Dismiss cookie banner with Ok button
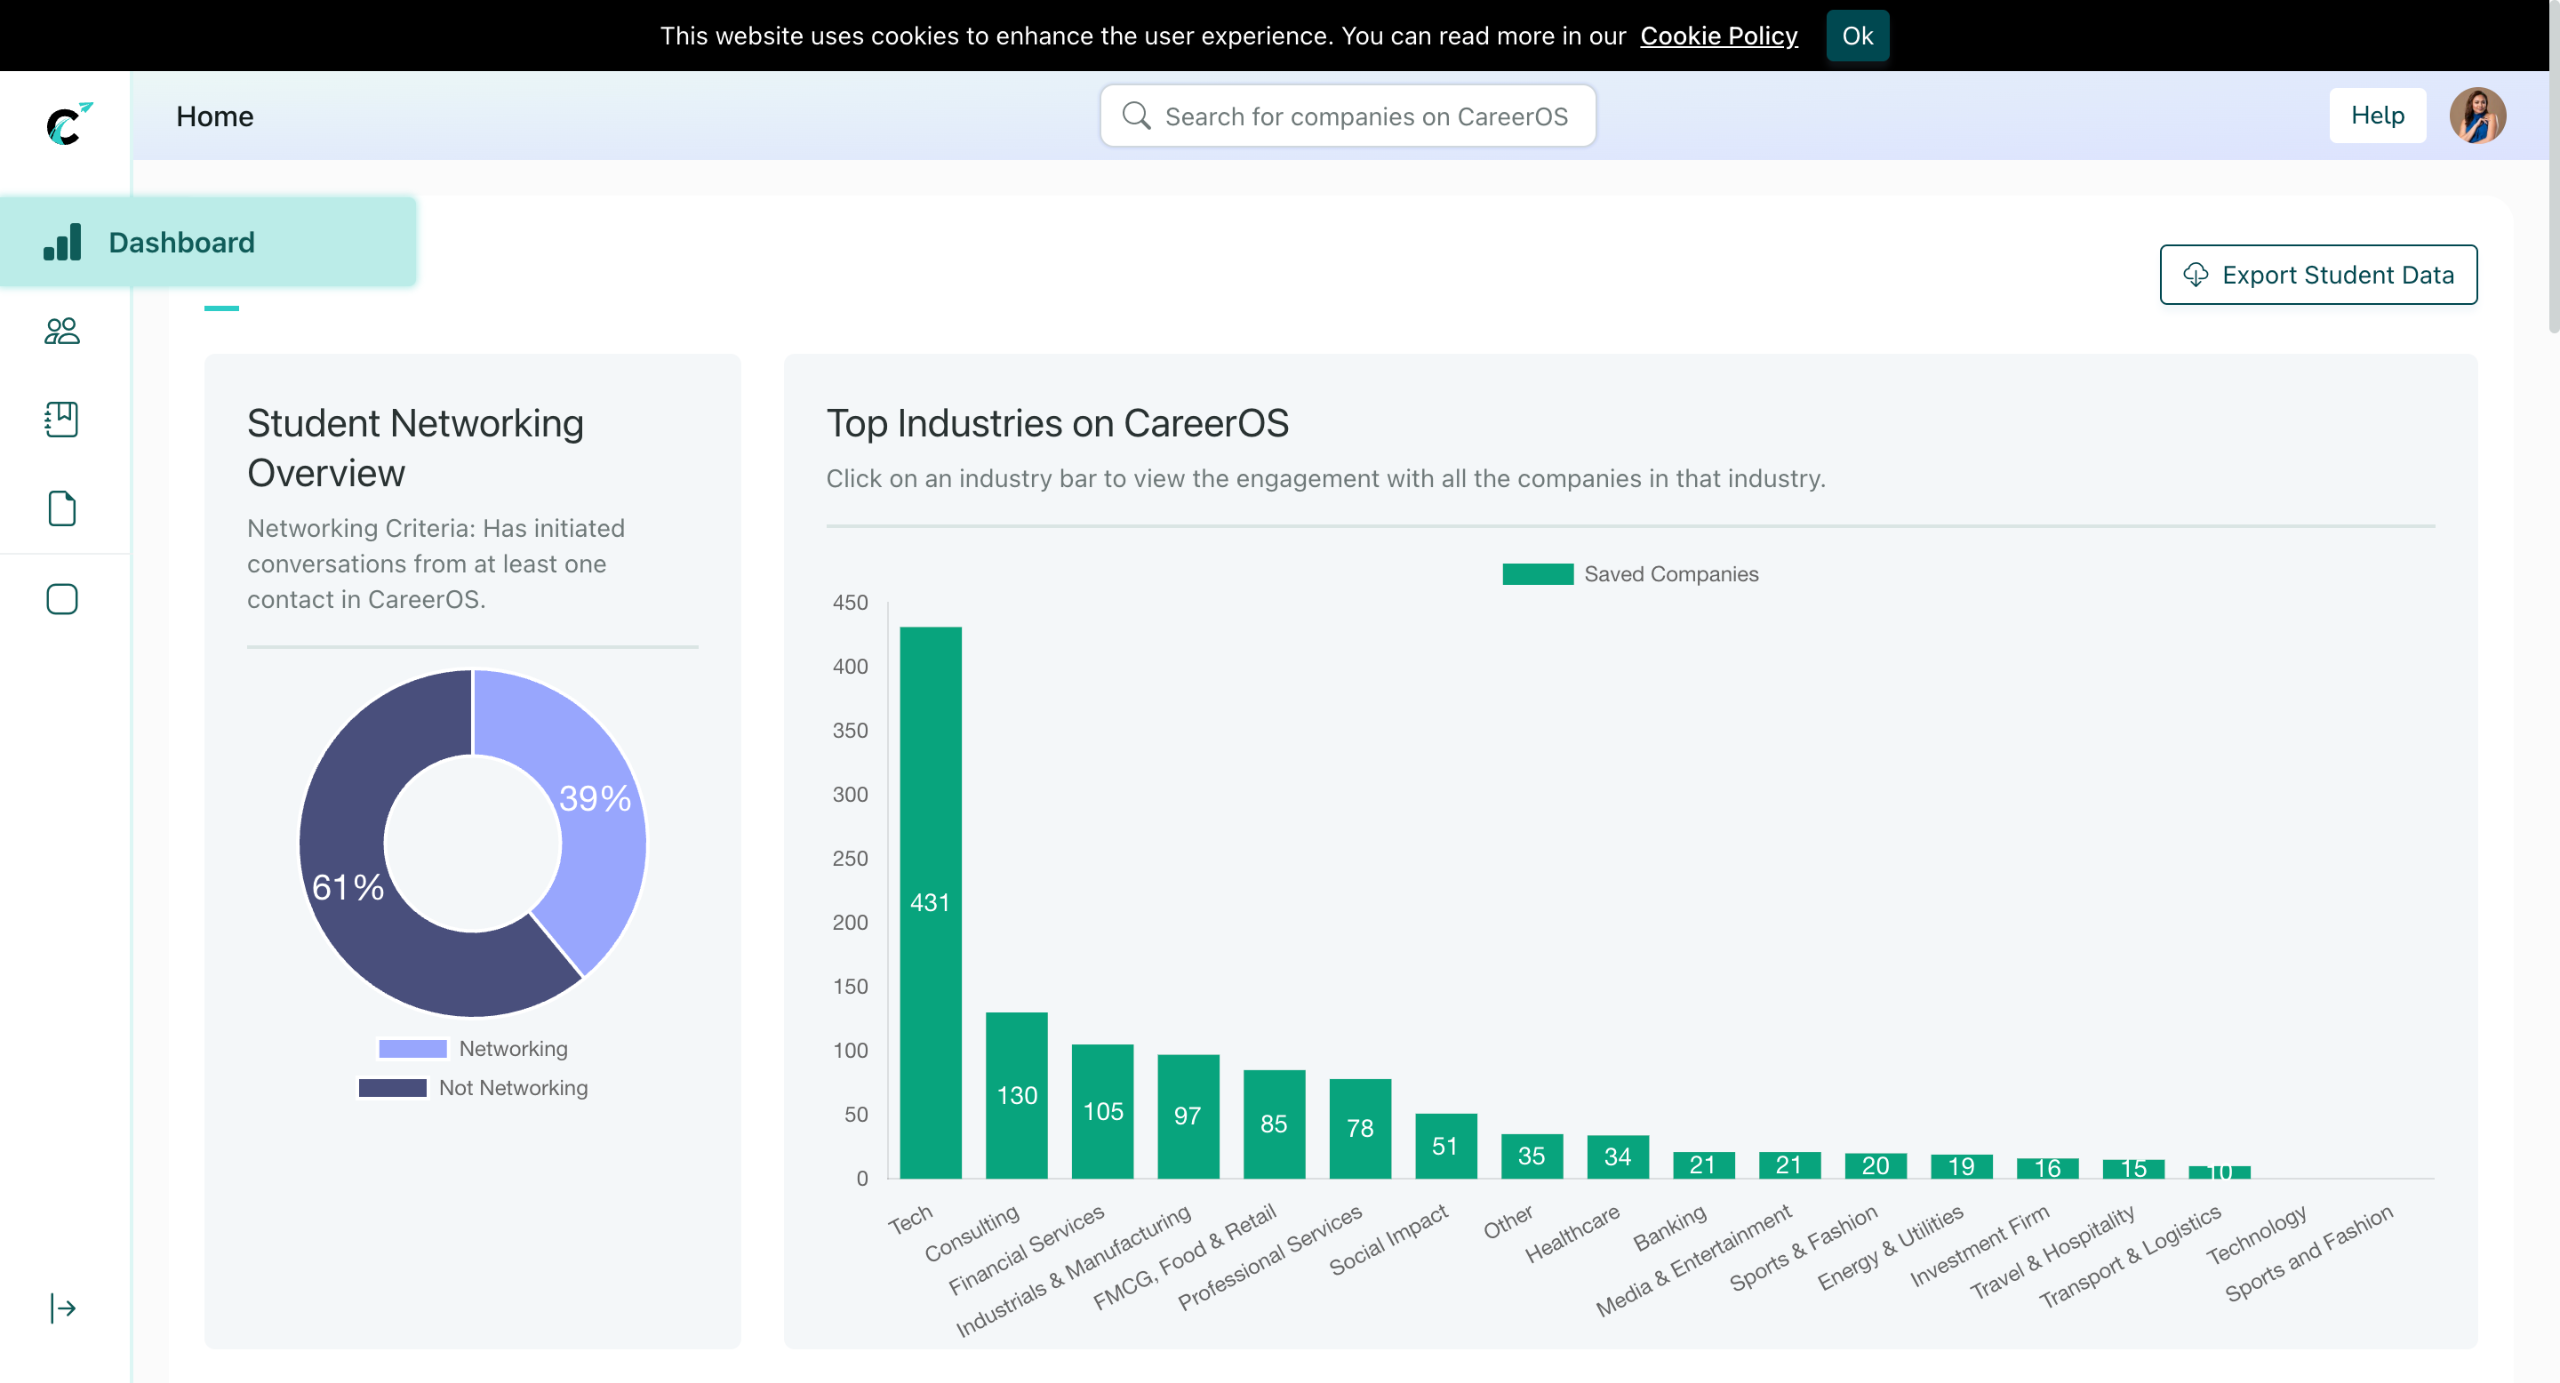This screenshot has width=2560, height=1383. (1857, 36)
